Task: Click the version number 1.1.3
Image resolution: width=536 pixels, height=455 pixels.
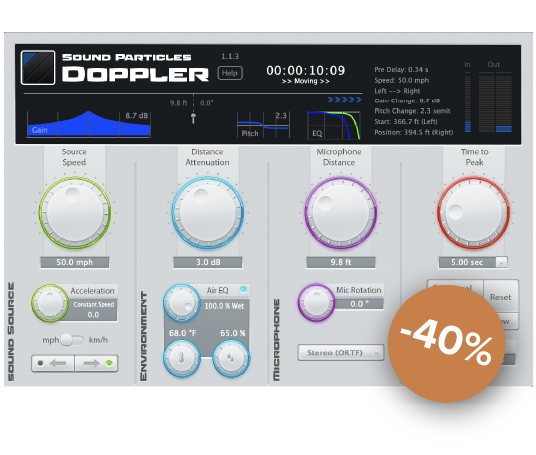Action: point(230,56)
